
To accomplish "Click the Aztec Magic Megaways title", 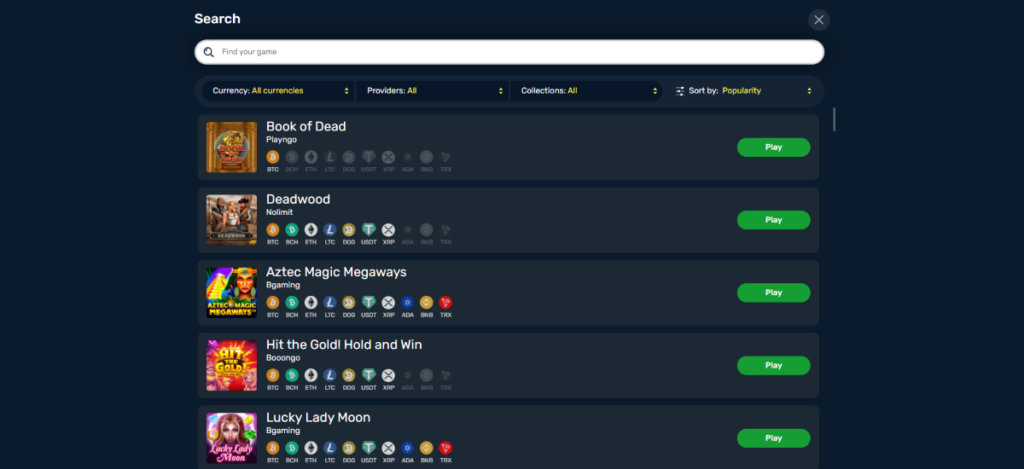I will (336, 272).
